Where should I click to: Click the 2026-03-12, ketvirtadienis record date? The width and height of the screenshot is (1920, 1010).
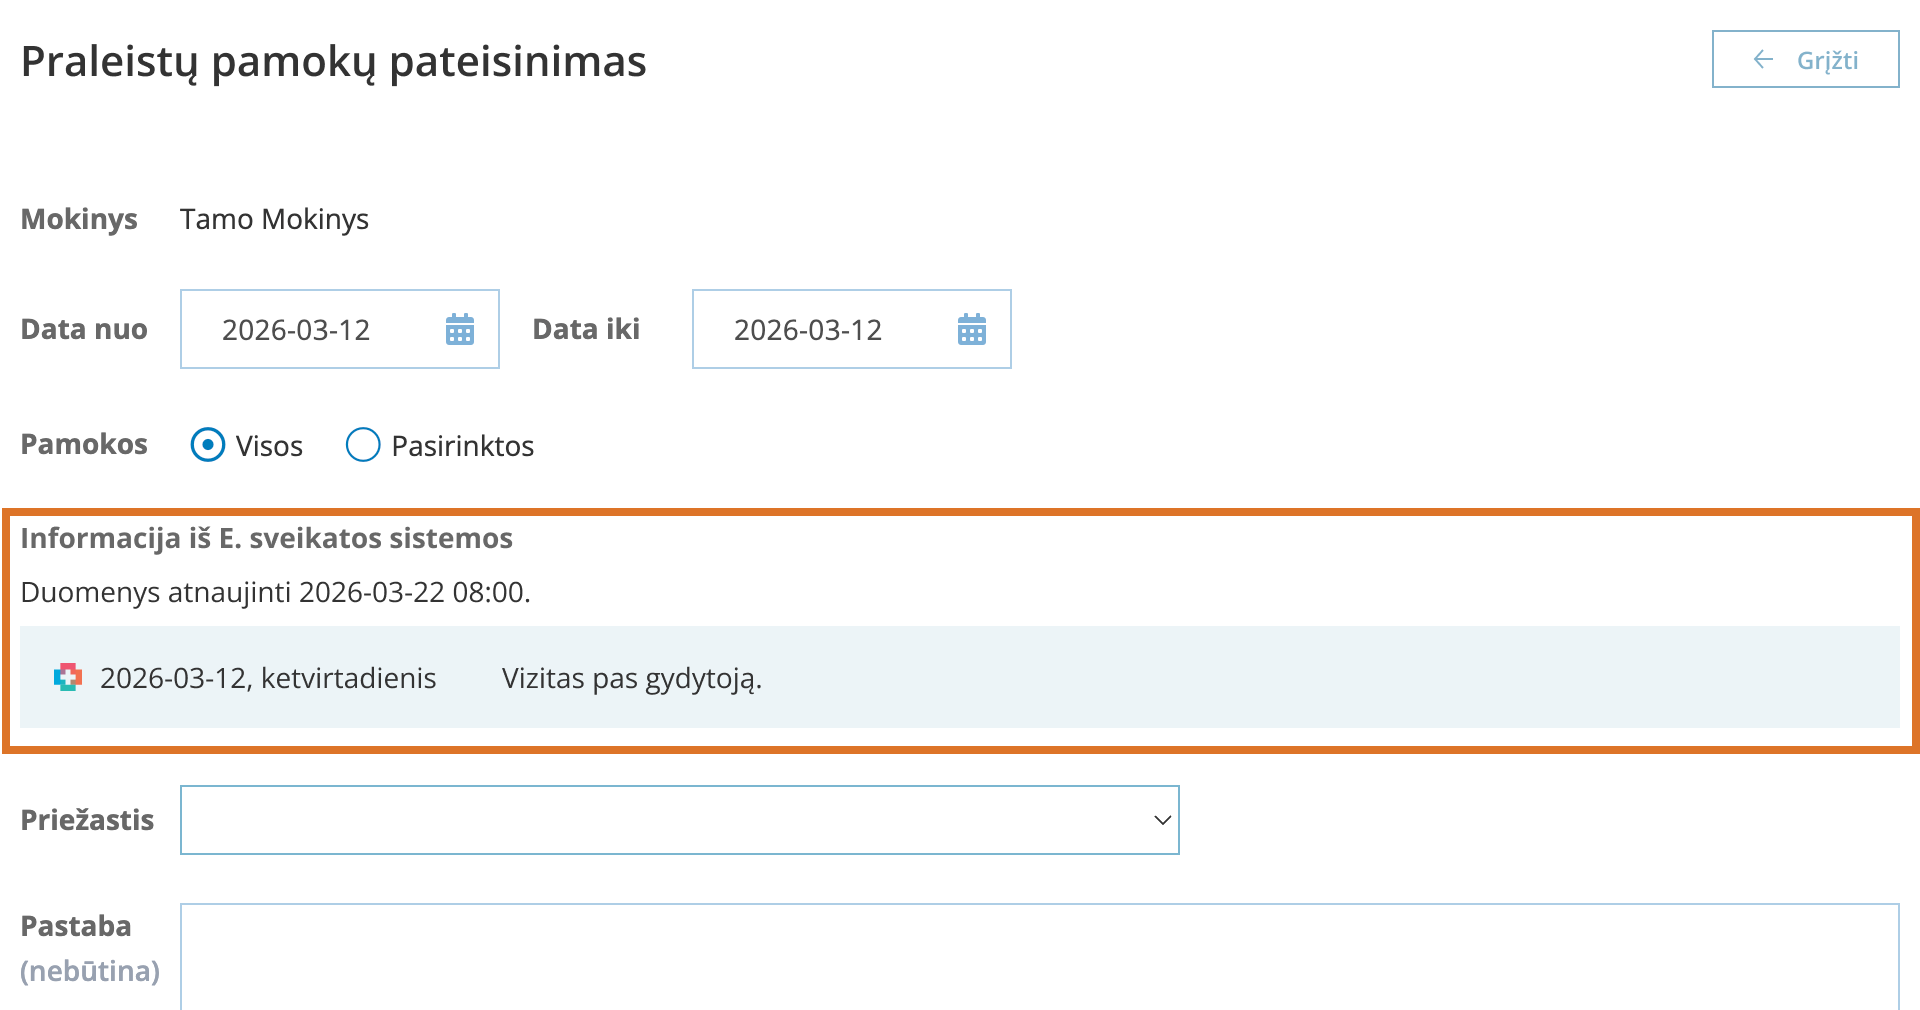pos(268,679)
